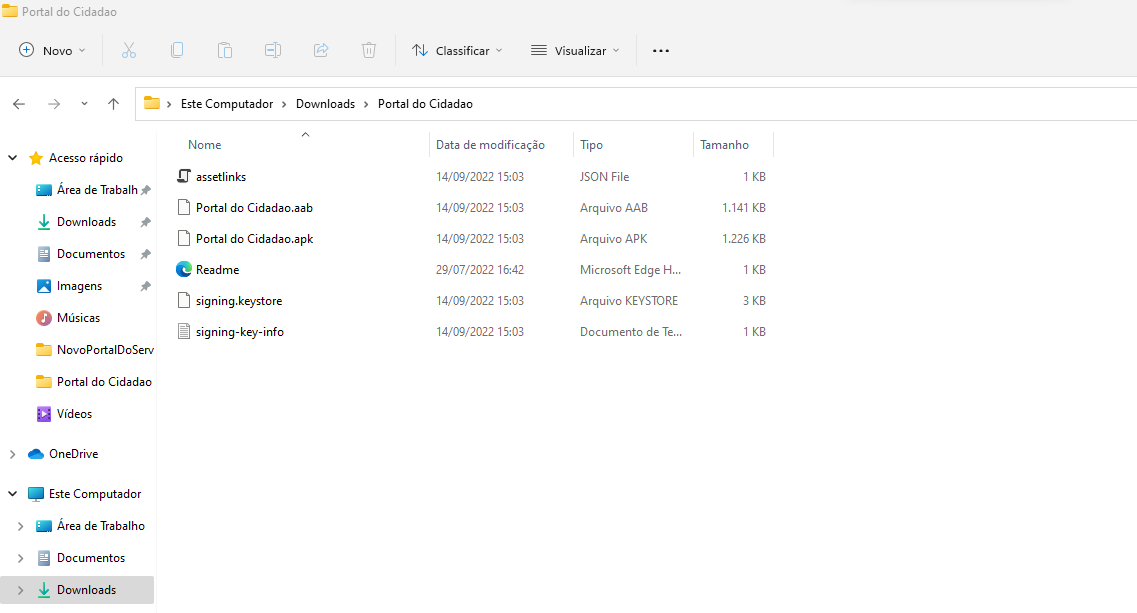
Task: Click the Portal do Cidadao.aab file icon
Action: coord(184,207)
